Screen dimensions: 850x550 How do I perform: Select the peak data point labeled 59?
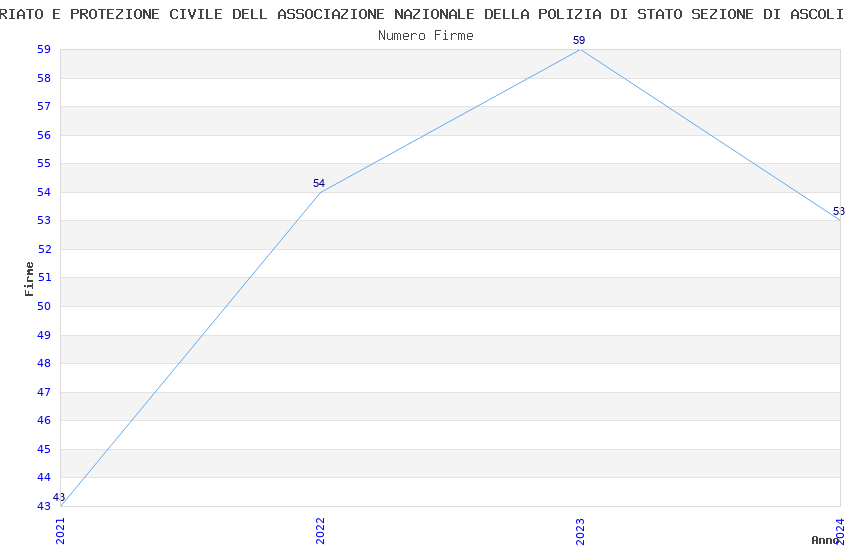(x=580, y=49)
